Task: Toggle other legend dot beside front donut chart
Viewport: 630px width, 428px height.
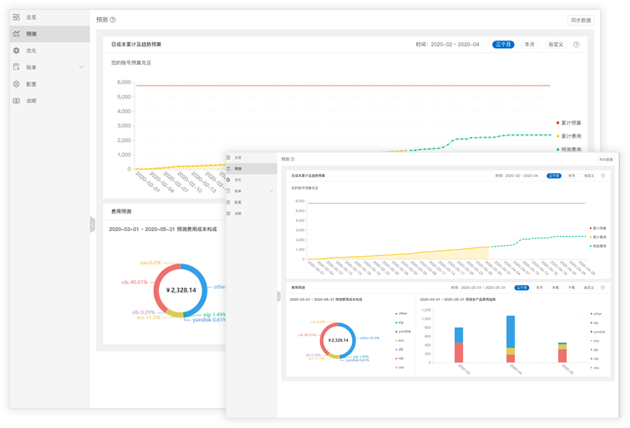Action: [x=396, y=313]
